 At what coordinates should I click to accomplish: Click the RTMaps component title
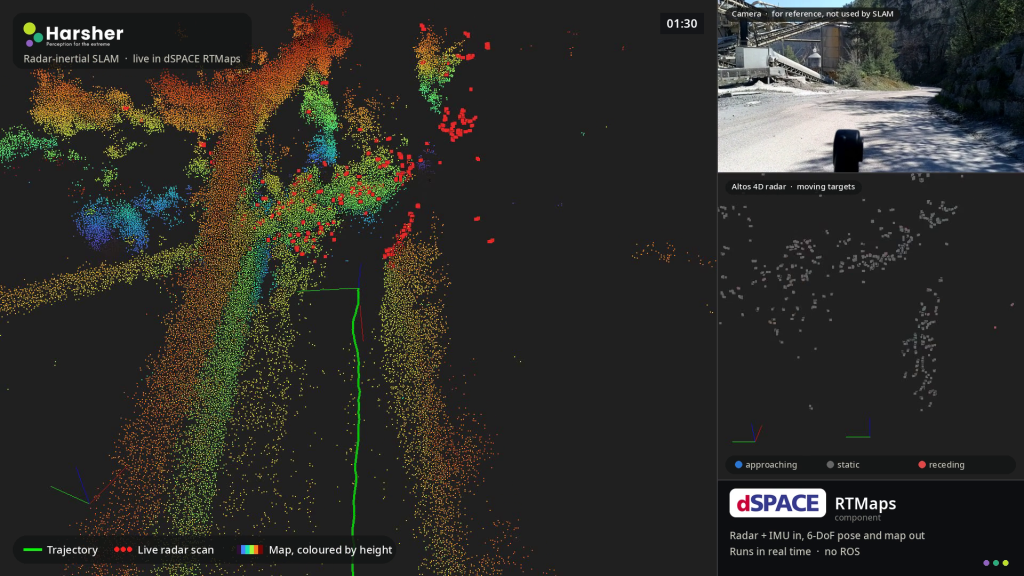coord(865,504)
